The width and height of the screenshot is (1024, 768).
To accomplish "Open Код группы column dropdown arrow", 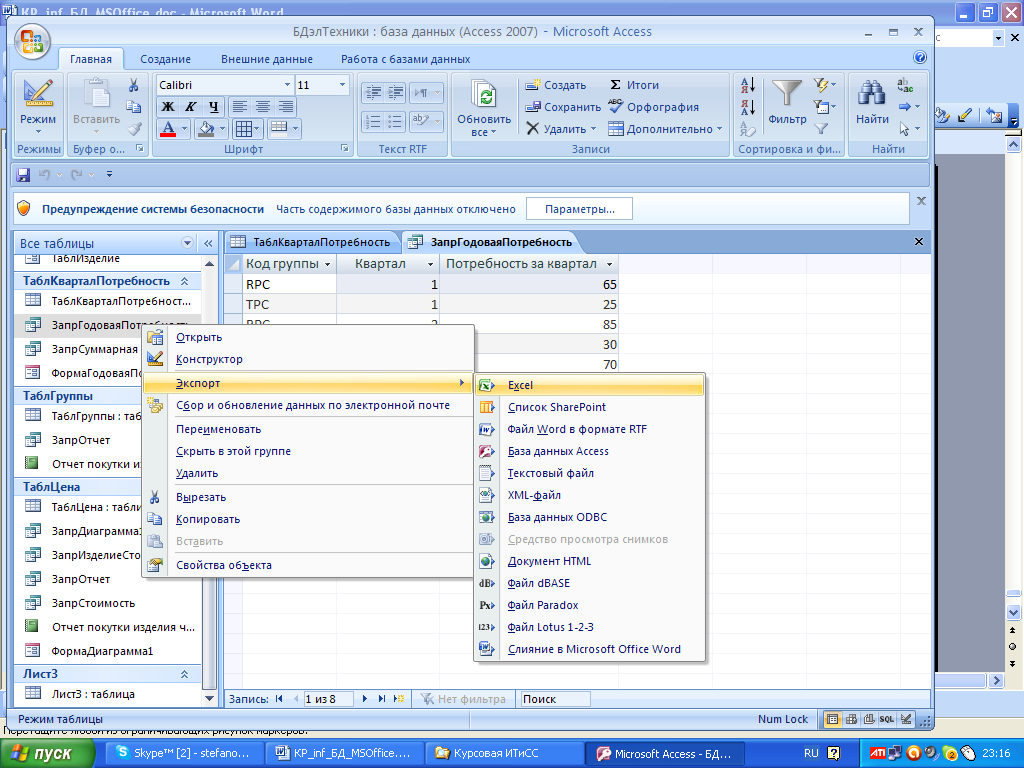I will point(327,264).
